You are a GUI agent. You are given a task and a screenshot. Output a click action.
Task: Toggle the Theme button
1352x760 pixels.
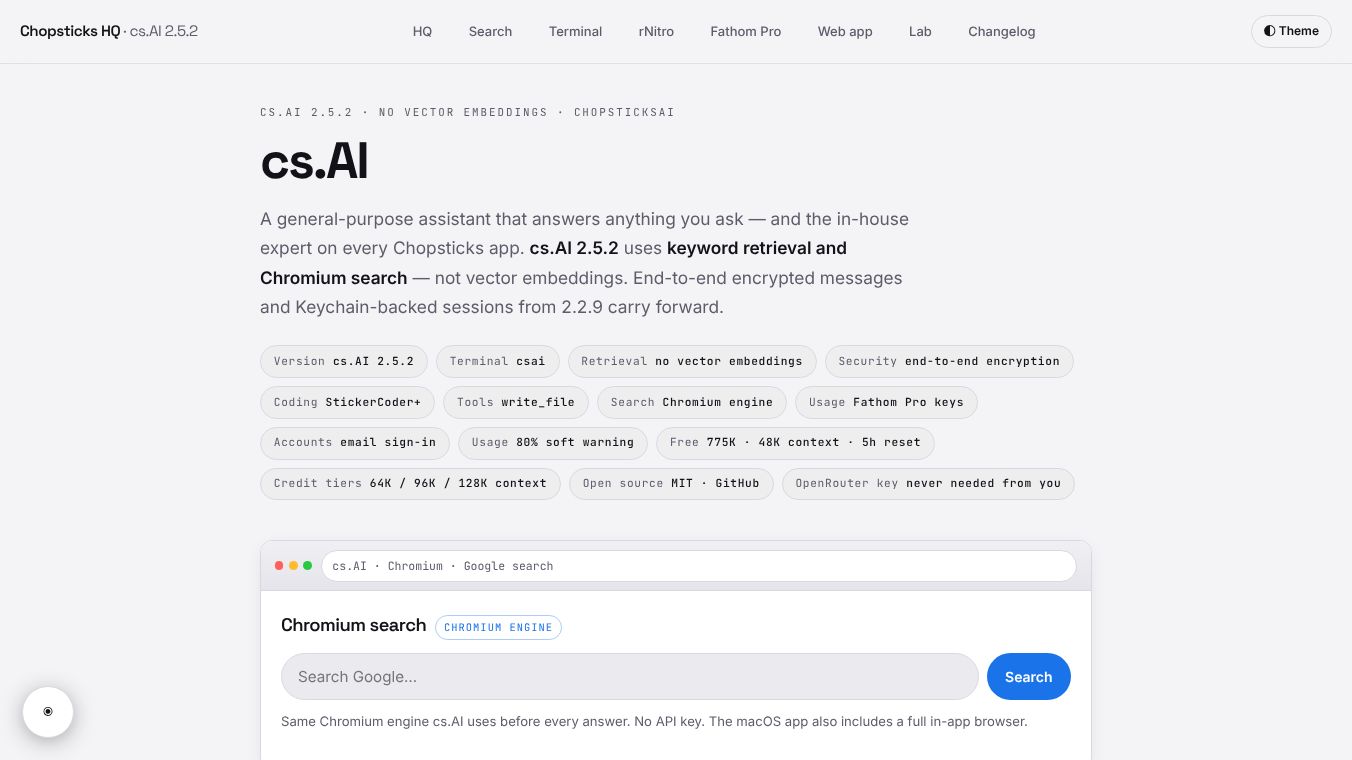1291,31
